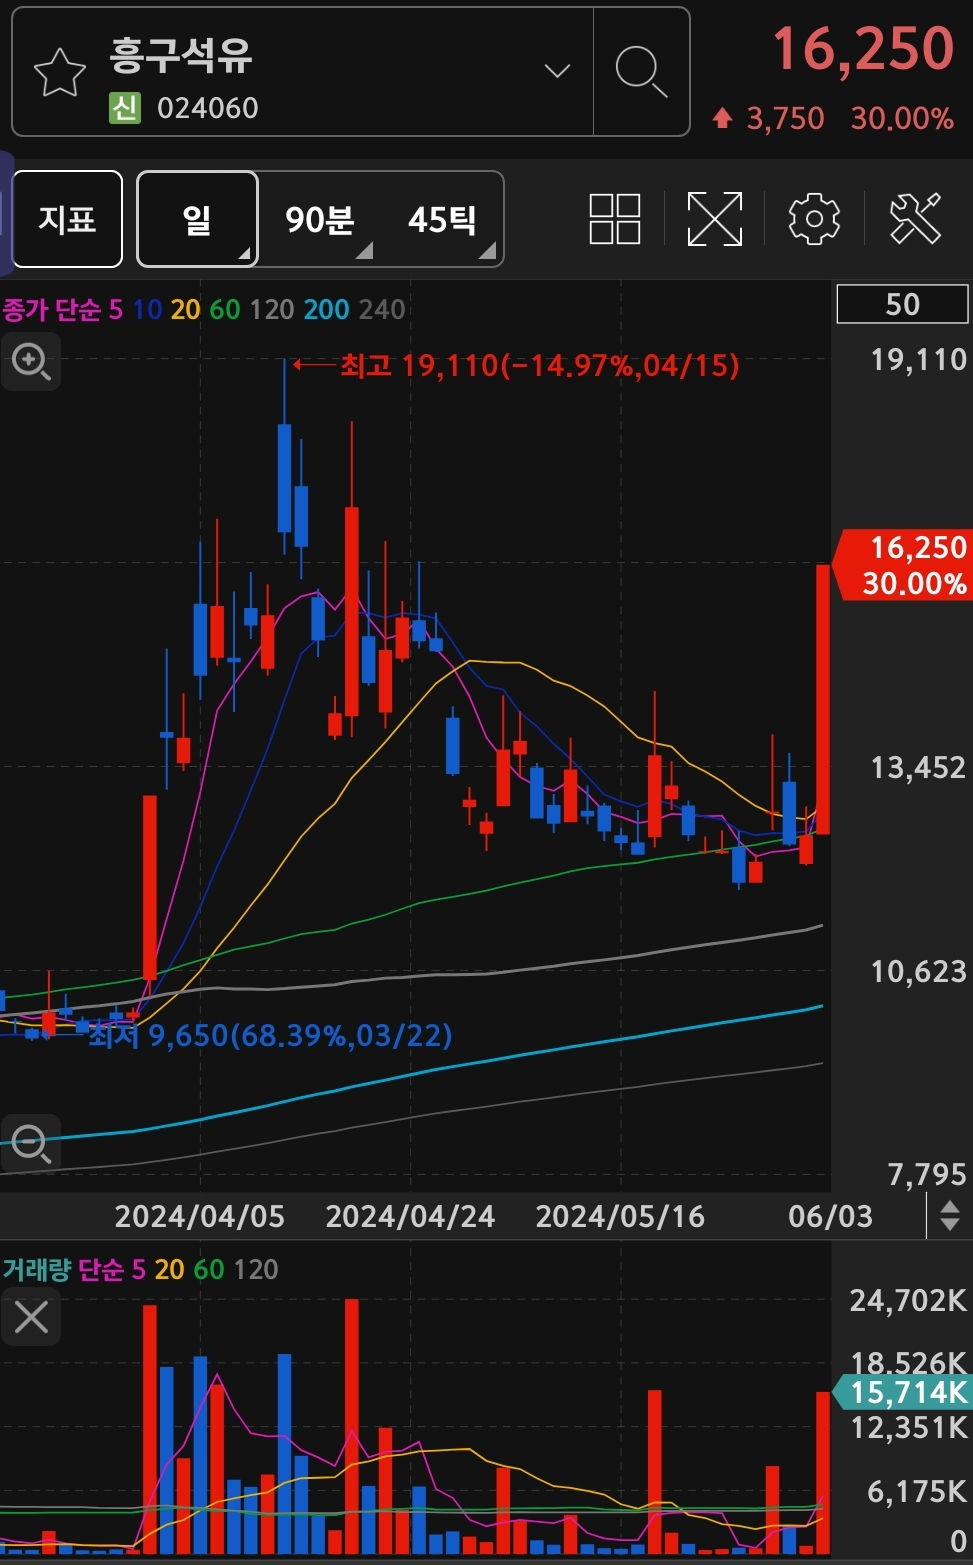This screenshot has height=1565, width=973.
Task: Tap the 30.00% change rate in header
Action: click(x=902, y=119)
